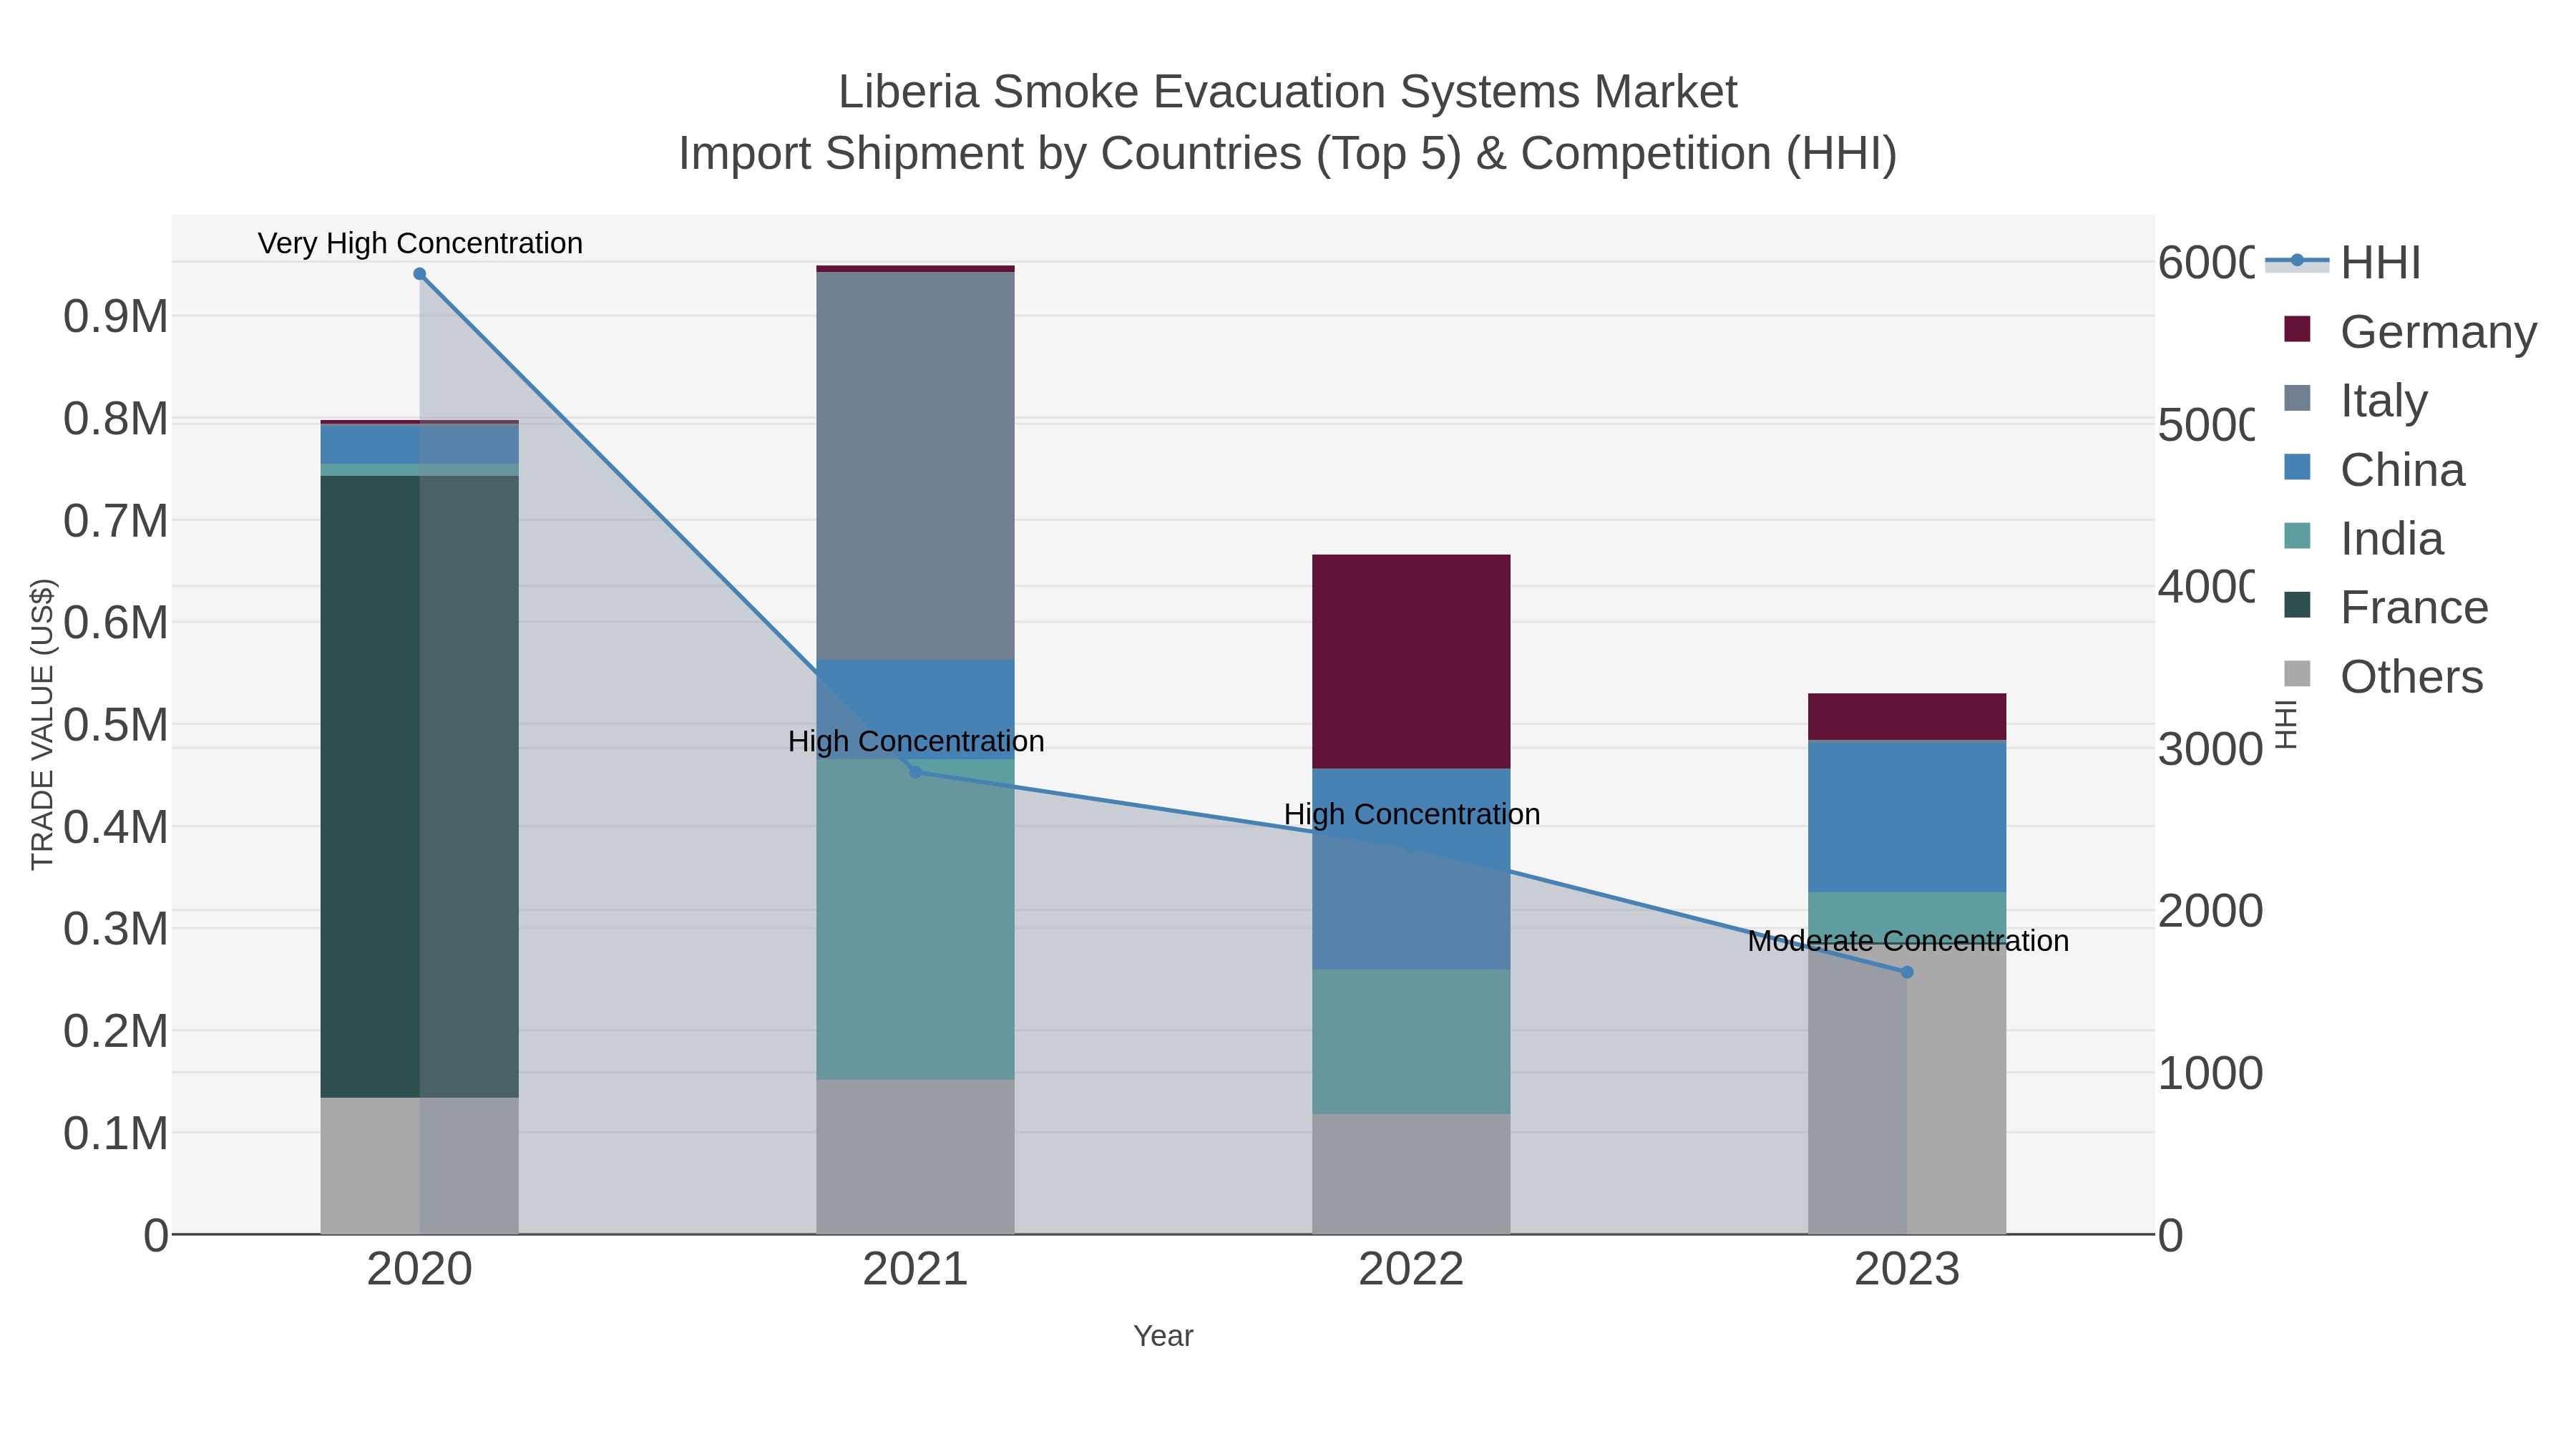Select the 2022 Germany bar segment
The height and width of the screenshot is (1449, 2576).
[1411, 662]
